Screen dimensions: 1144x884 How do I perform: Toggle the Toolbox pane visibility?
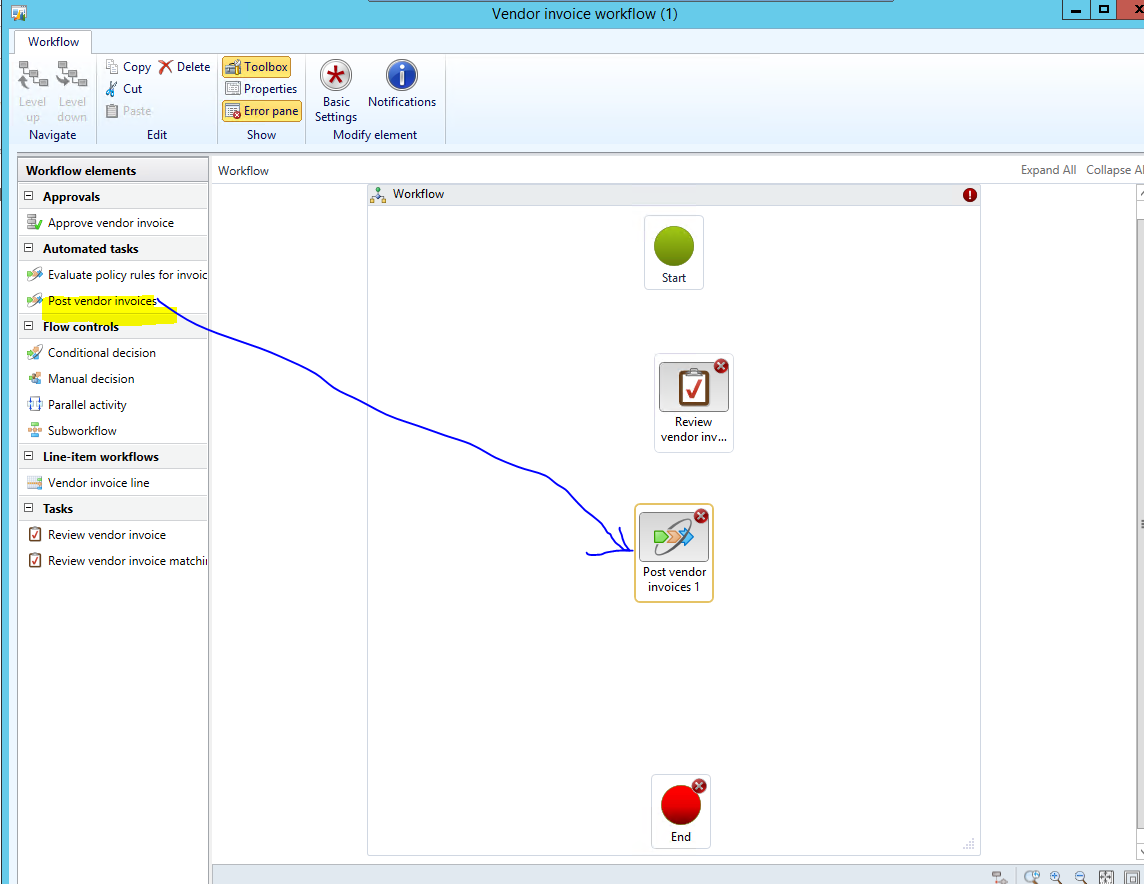(x=257, y=67)
